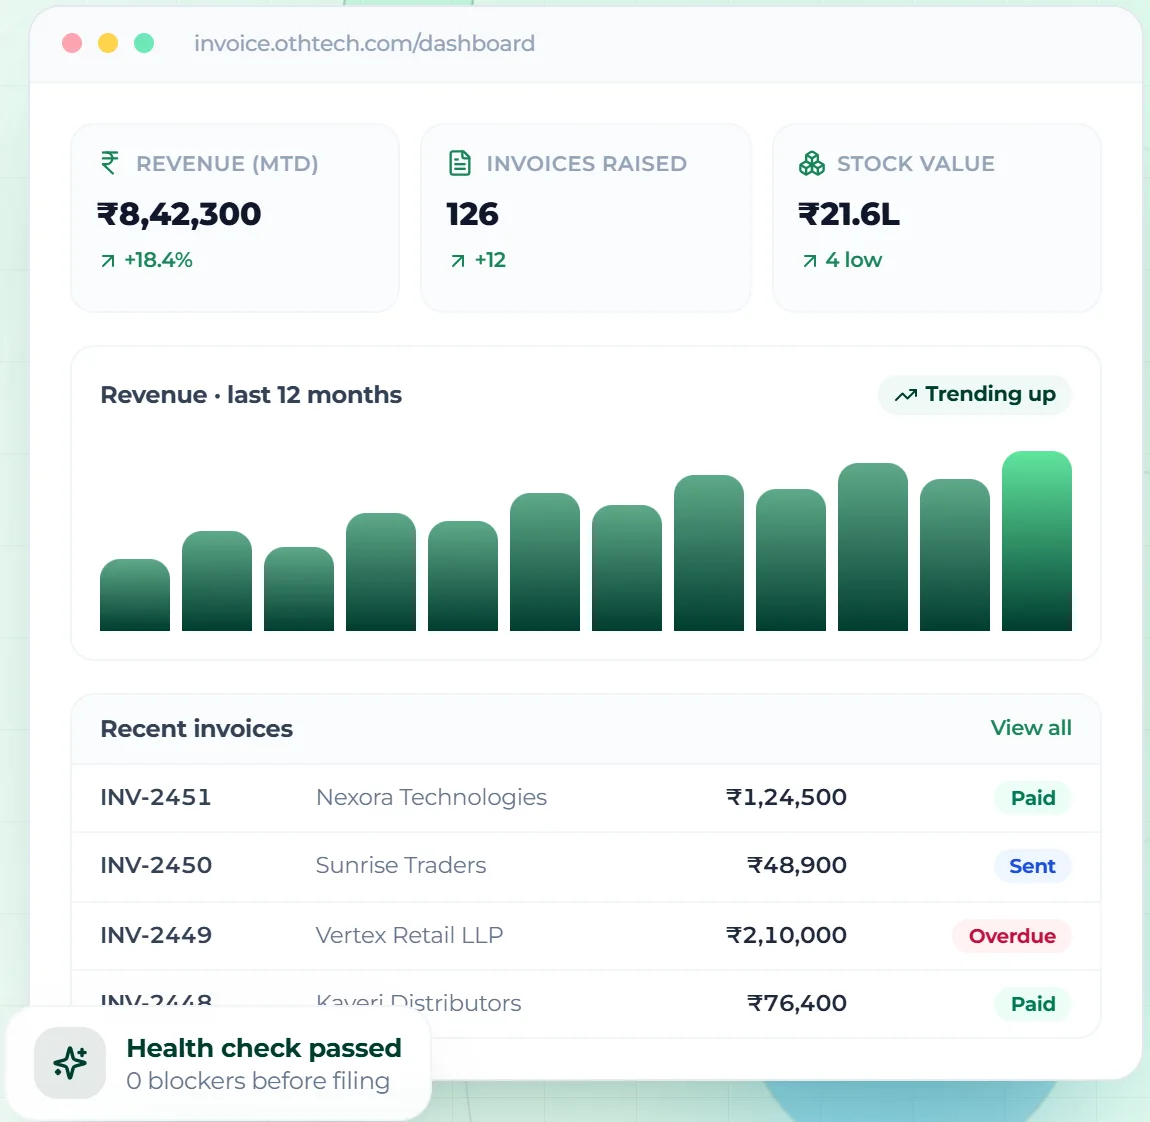1150x1122 pixels.
Task: Click the trending arrow icon in Trending up badge
Action: tap(906, 395)
